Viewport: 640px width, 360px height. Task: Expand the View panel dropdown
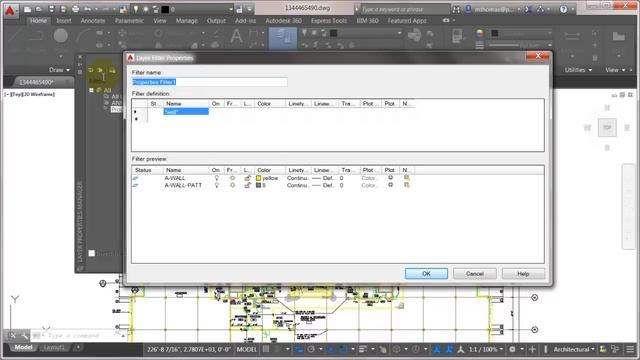(x=615, y=70)
